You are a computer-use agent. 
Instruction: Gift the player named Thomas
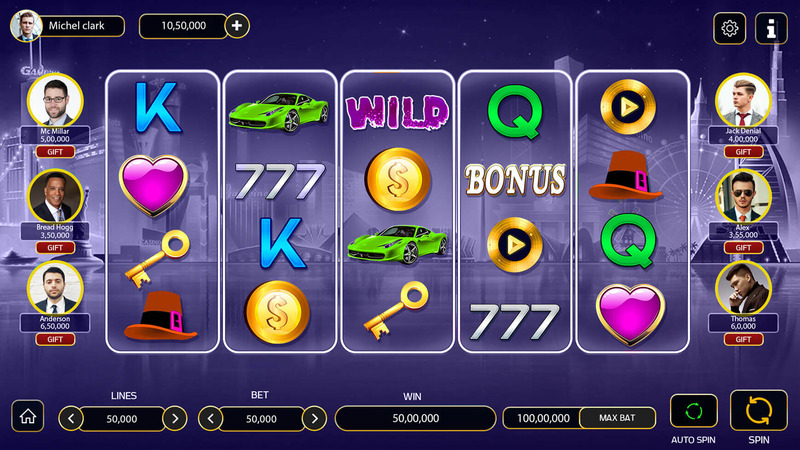coord(743,339)
